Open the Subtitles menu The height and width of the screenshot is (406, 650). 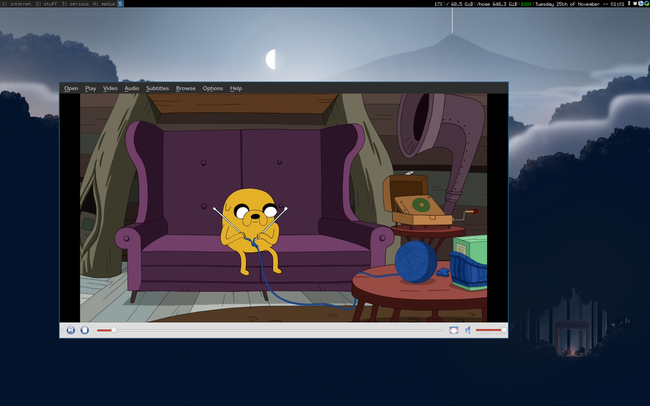158,88
